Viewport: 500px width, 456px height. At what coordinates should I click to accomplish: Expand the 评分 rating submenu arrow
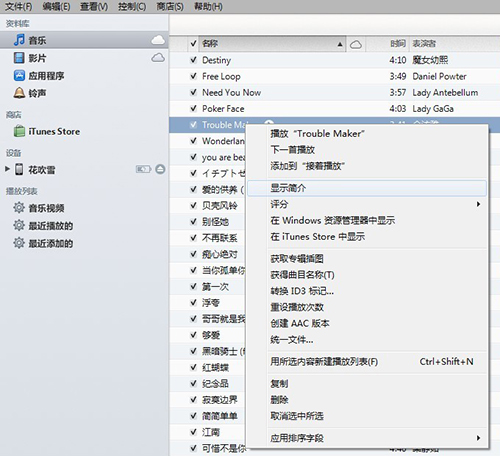pyautogui.click(x=478, y=204)
